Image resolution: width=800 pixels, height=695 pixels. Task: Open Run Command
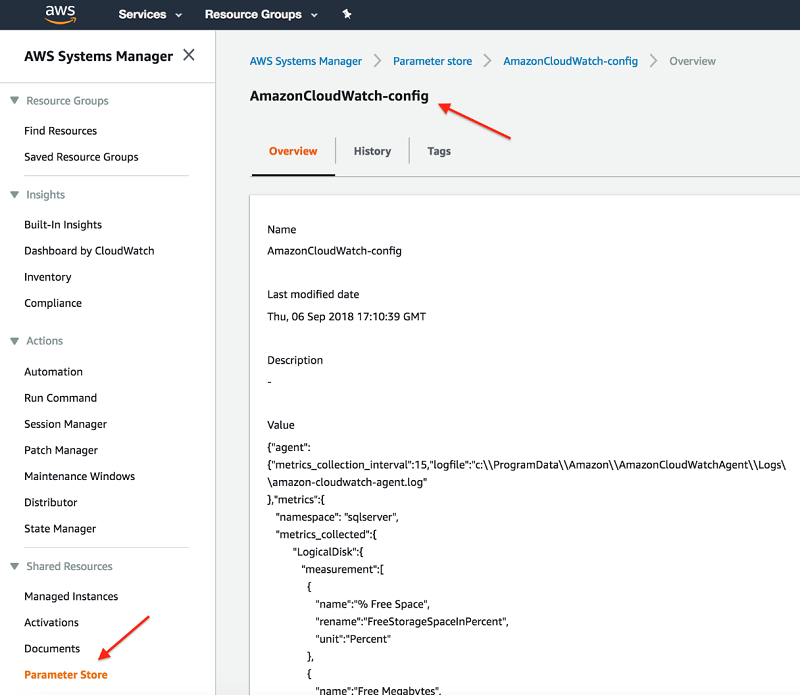coord(60,398)
